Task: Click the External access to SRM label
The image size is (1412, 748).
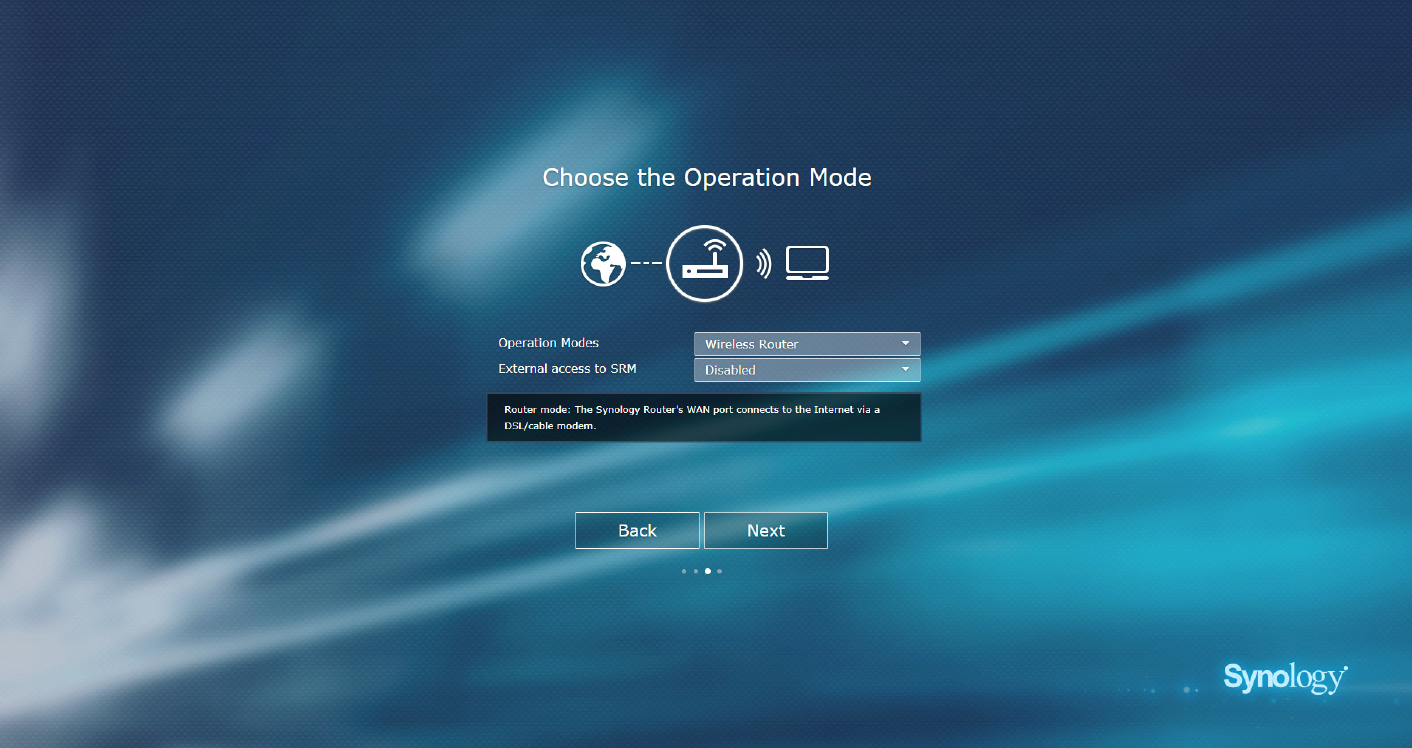Action: point(567,369)
